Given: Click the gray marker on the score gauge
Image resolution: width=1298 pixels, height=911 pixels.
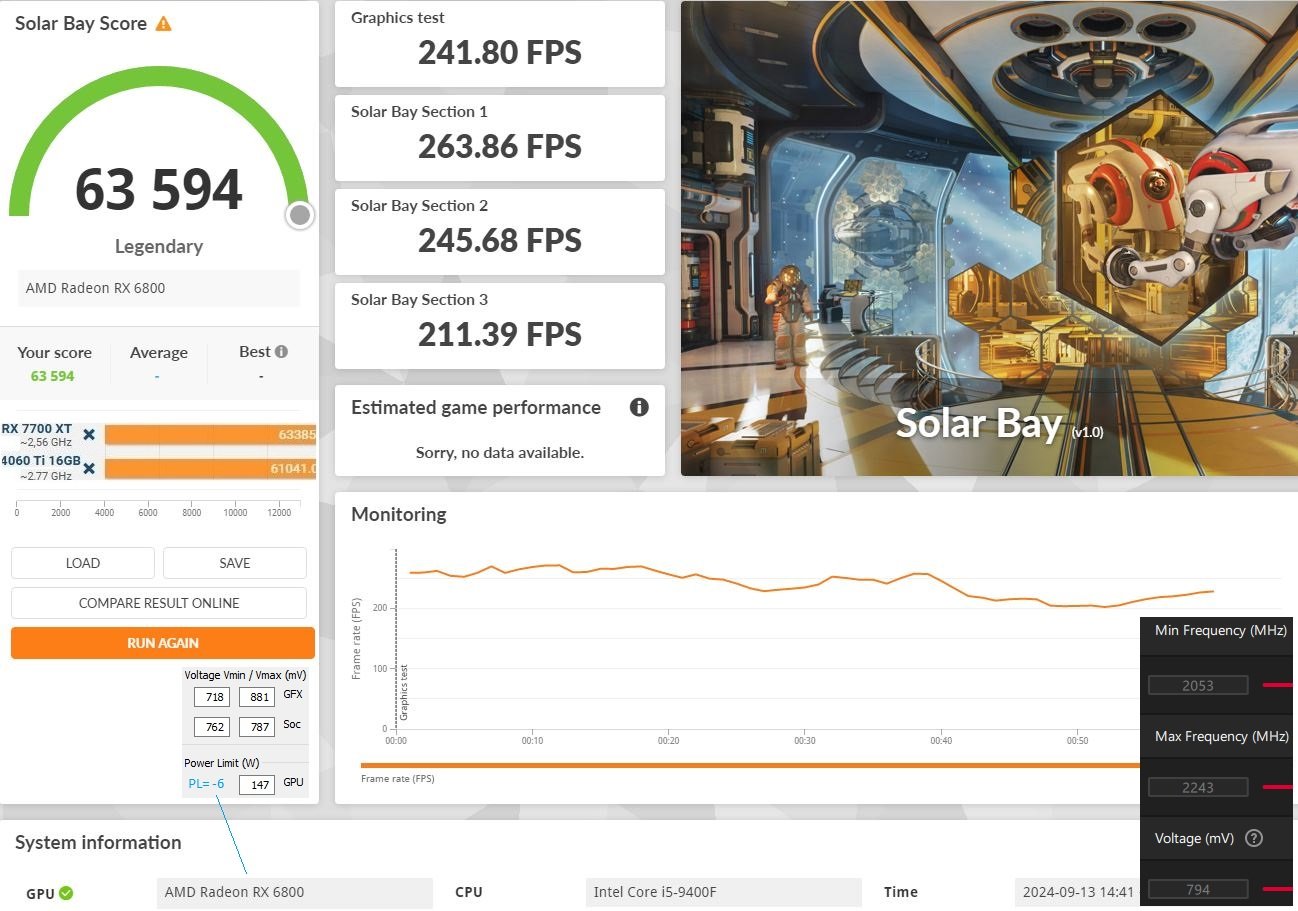Looking at the screenshot, I should [x=299, y=215].
